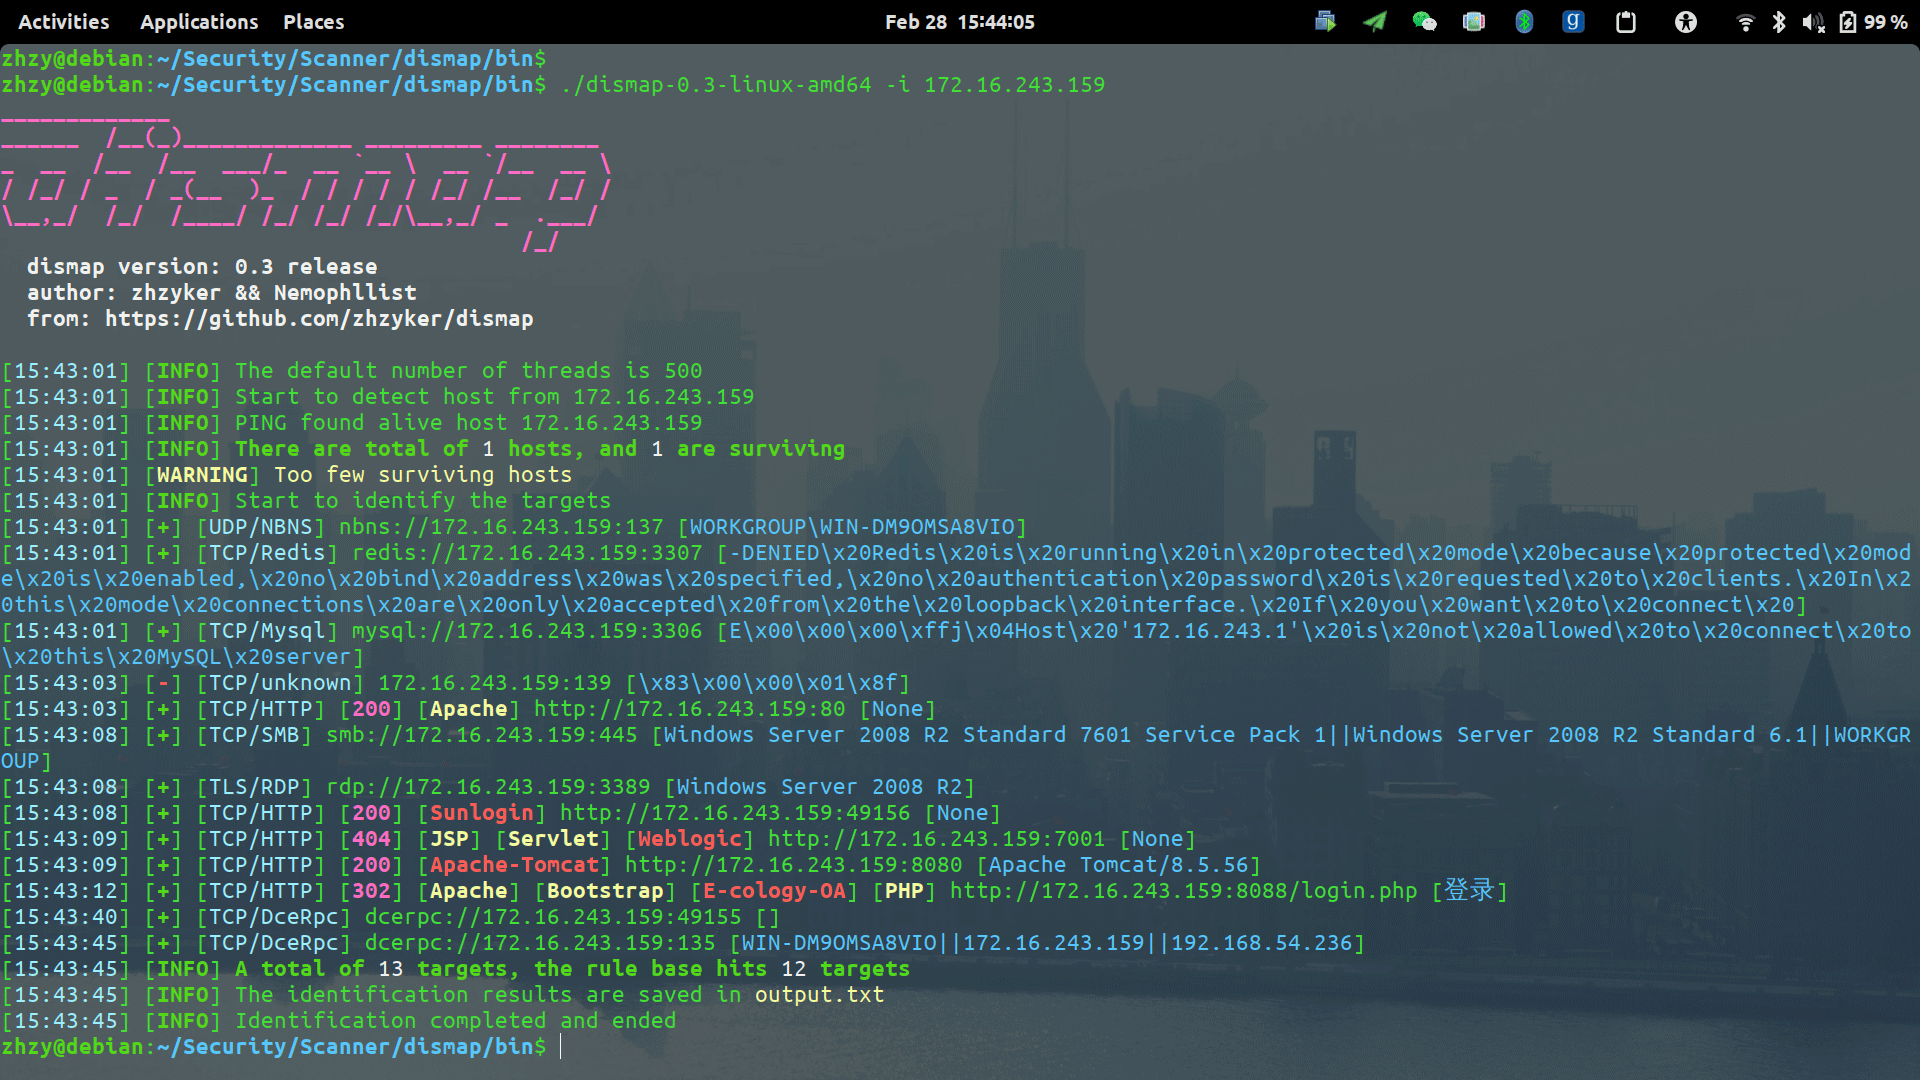Image resolution: width=1920 pixels, height=1080 pixels.
Task: Open the Places menu
Action: [x=314, y=22]
